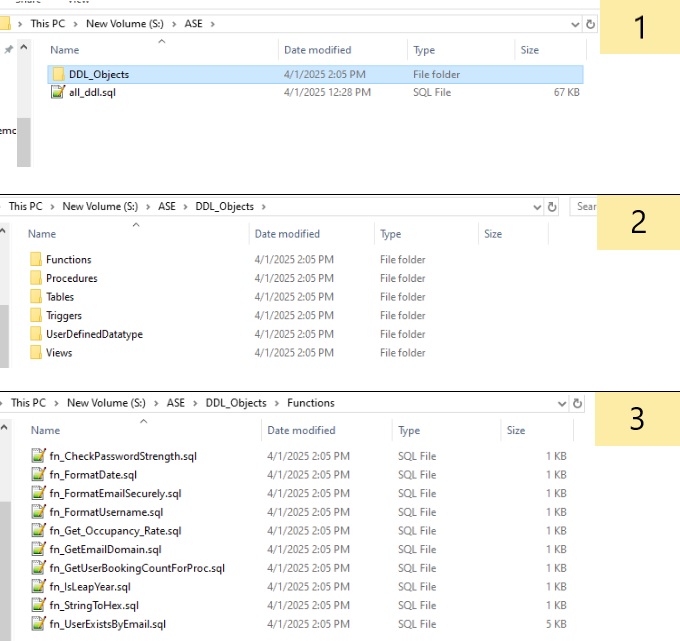The image size is (680, 641).
Task: Click the all_ddl.sql file icon
Action: [58, 92]
